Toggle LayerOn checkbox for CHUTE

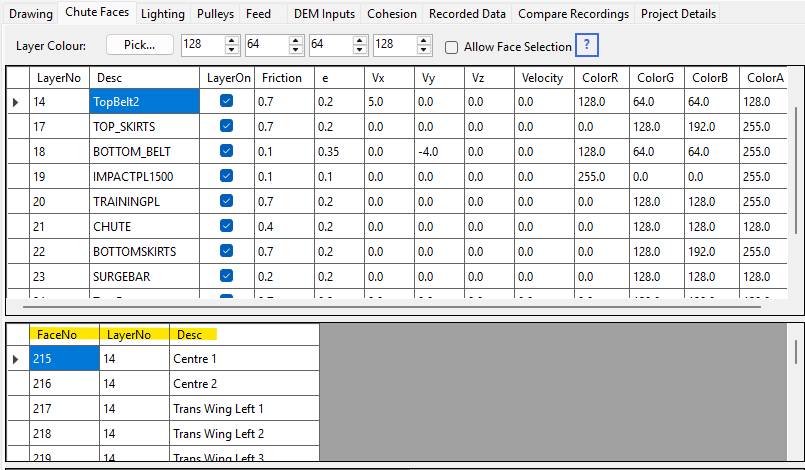[x=226, y=225]
